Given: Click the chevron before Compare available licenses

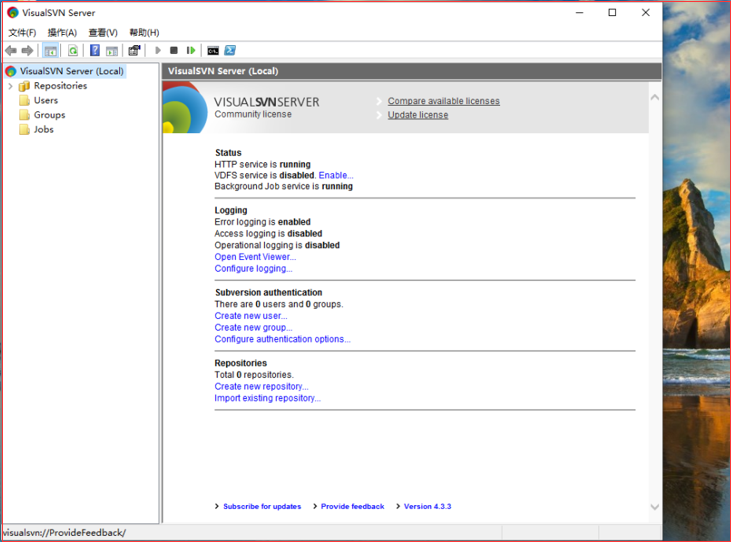Looking at the screenshot, I should [379, 101].
